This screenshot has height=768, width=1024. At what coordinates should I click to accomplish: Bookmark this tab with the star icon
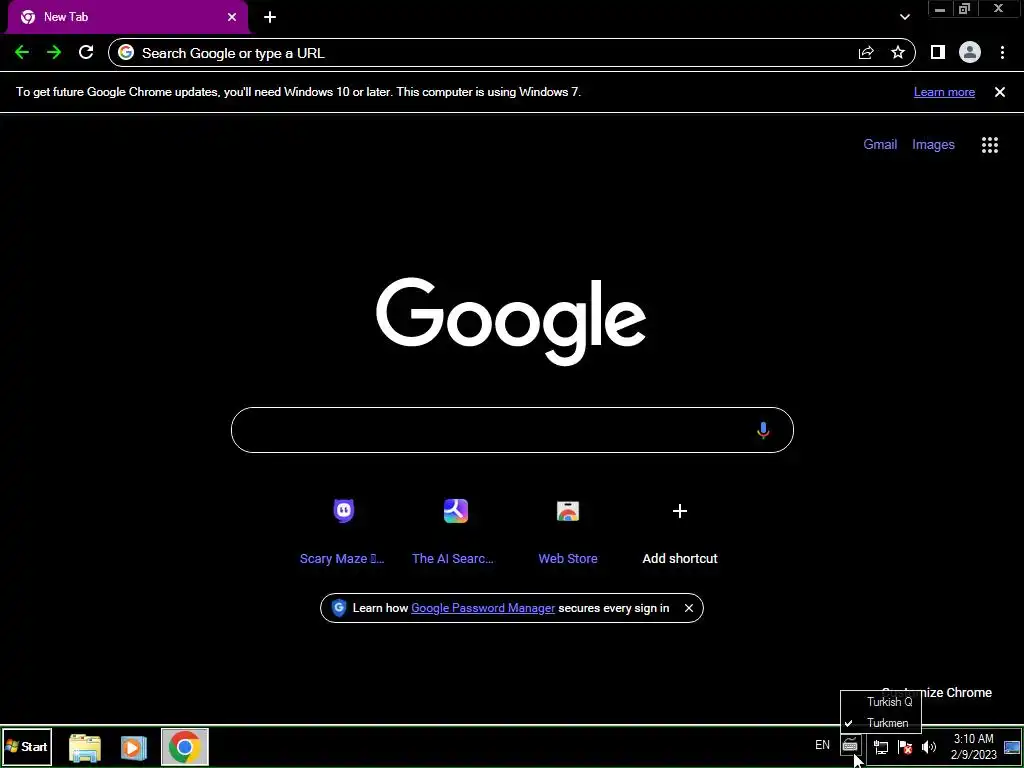(x=898, y=52)
